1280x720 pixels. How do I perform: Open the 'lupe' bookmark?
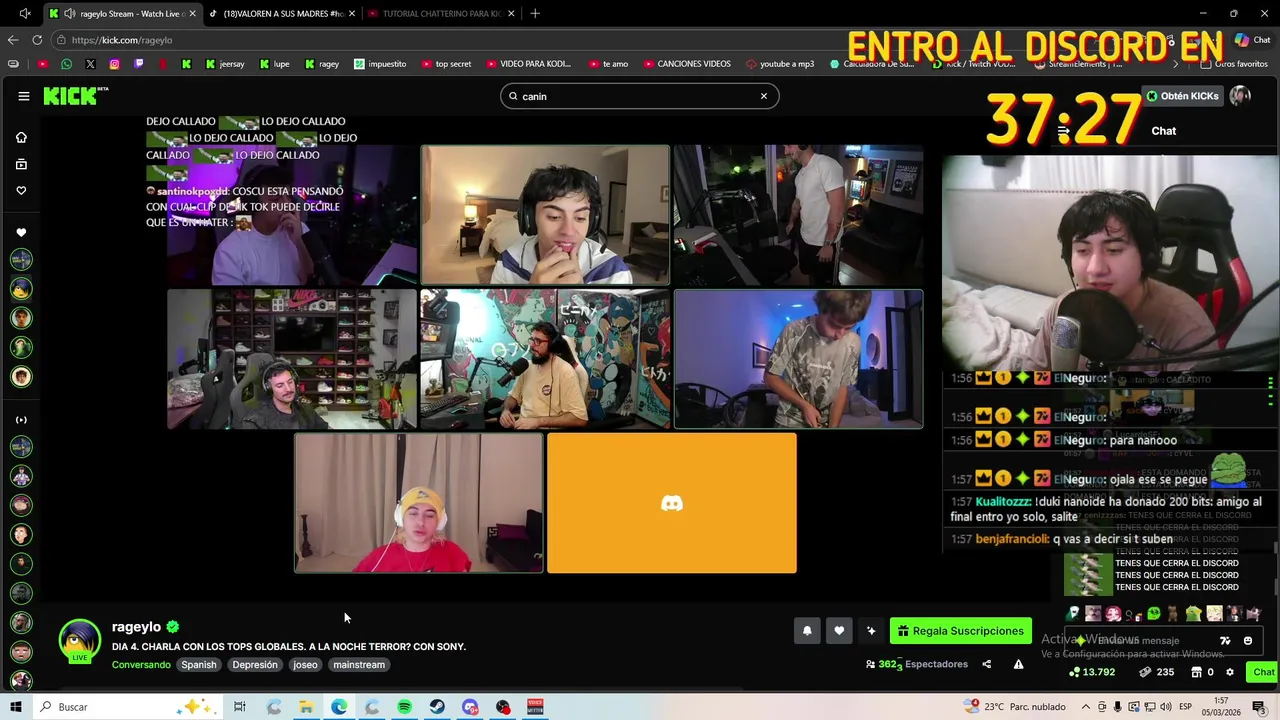274,64
